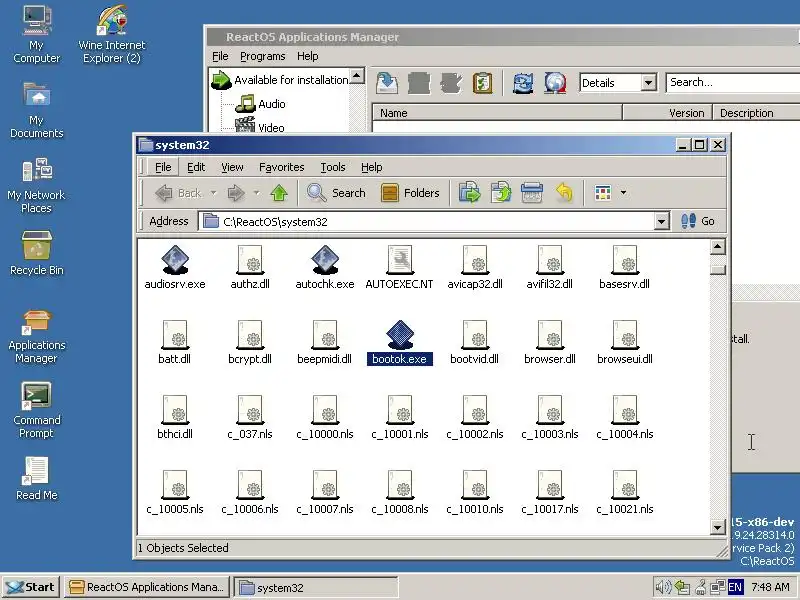Screen dimensions: 800x600
Task: Click system32 taskbar button
Action: [x=315, y=587]
